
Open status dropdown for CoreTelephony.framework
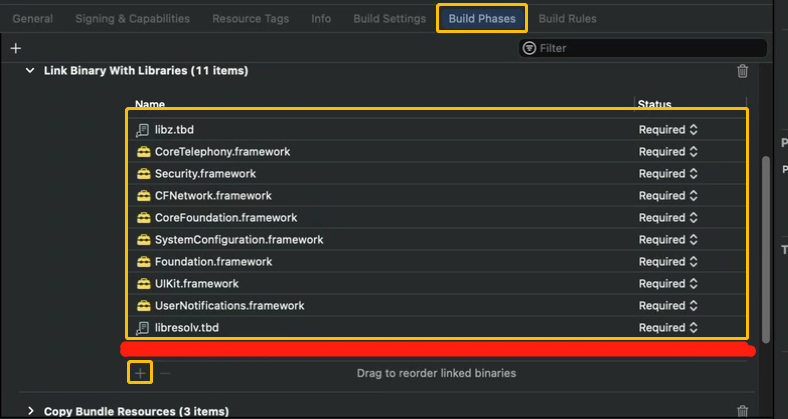click(x=668, y=152)
